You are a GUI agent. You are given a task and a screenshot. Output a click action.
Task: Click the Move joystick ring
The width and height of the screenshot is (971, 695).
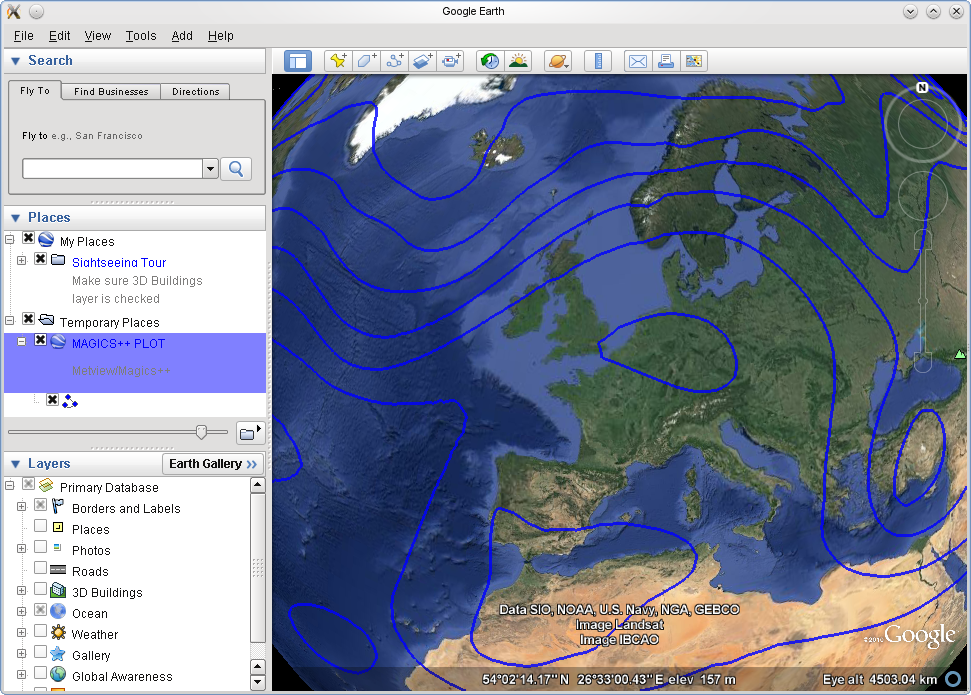pos(923,196)
